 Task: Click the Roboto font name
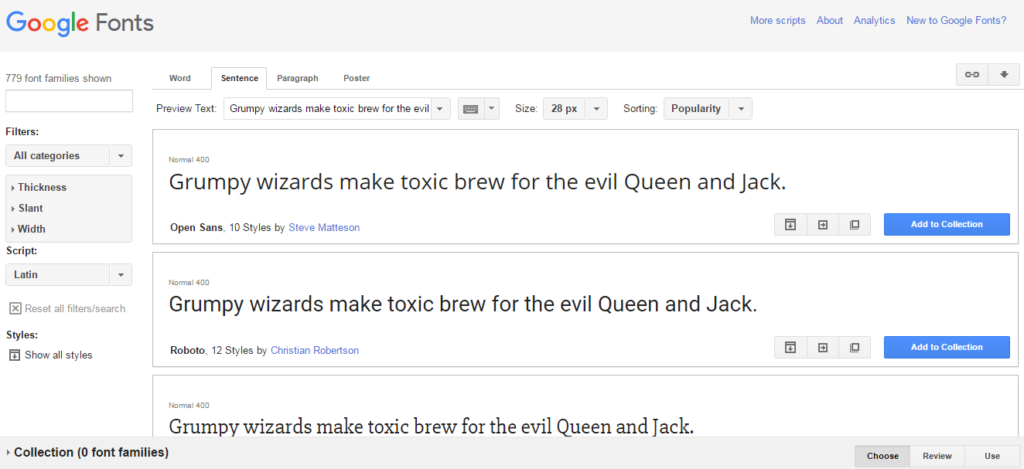click(188, 350)
